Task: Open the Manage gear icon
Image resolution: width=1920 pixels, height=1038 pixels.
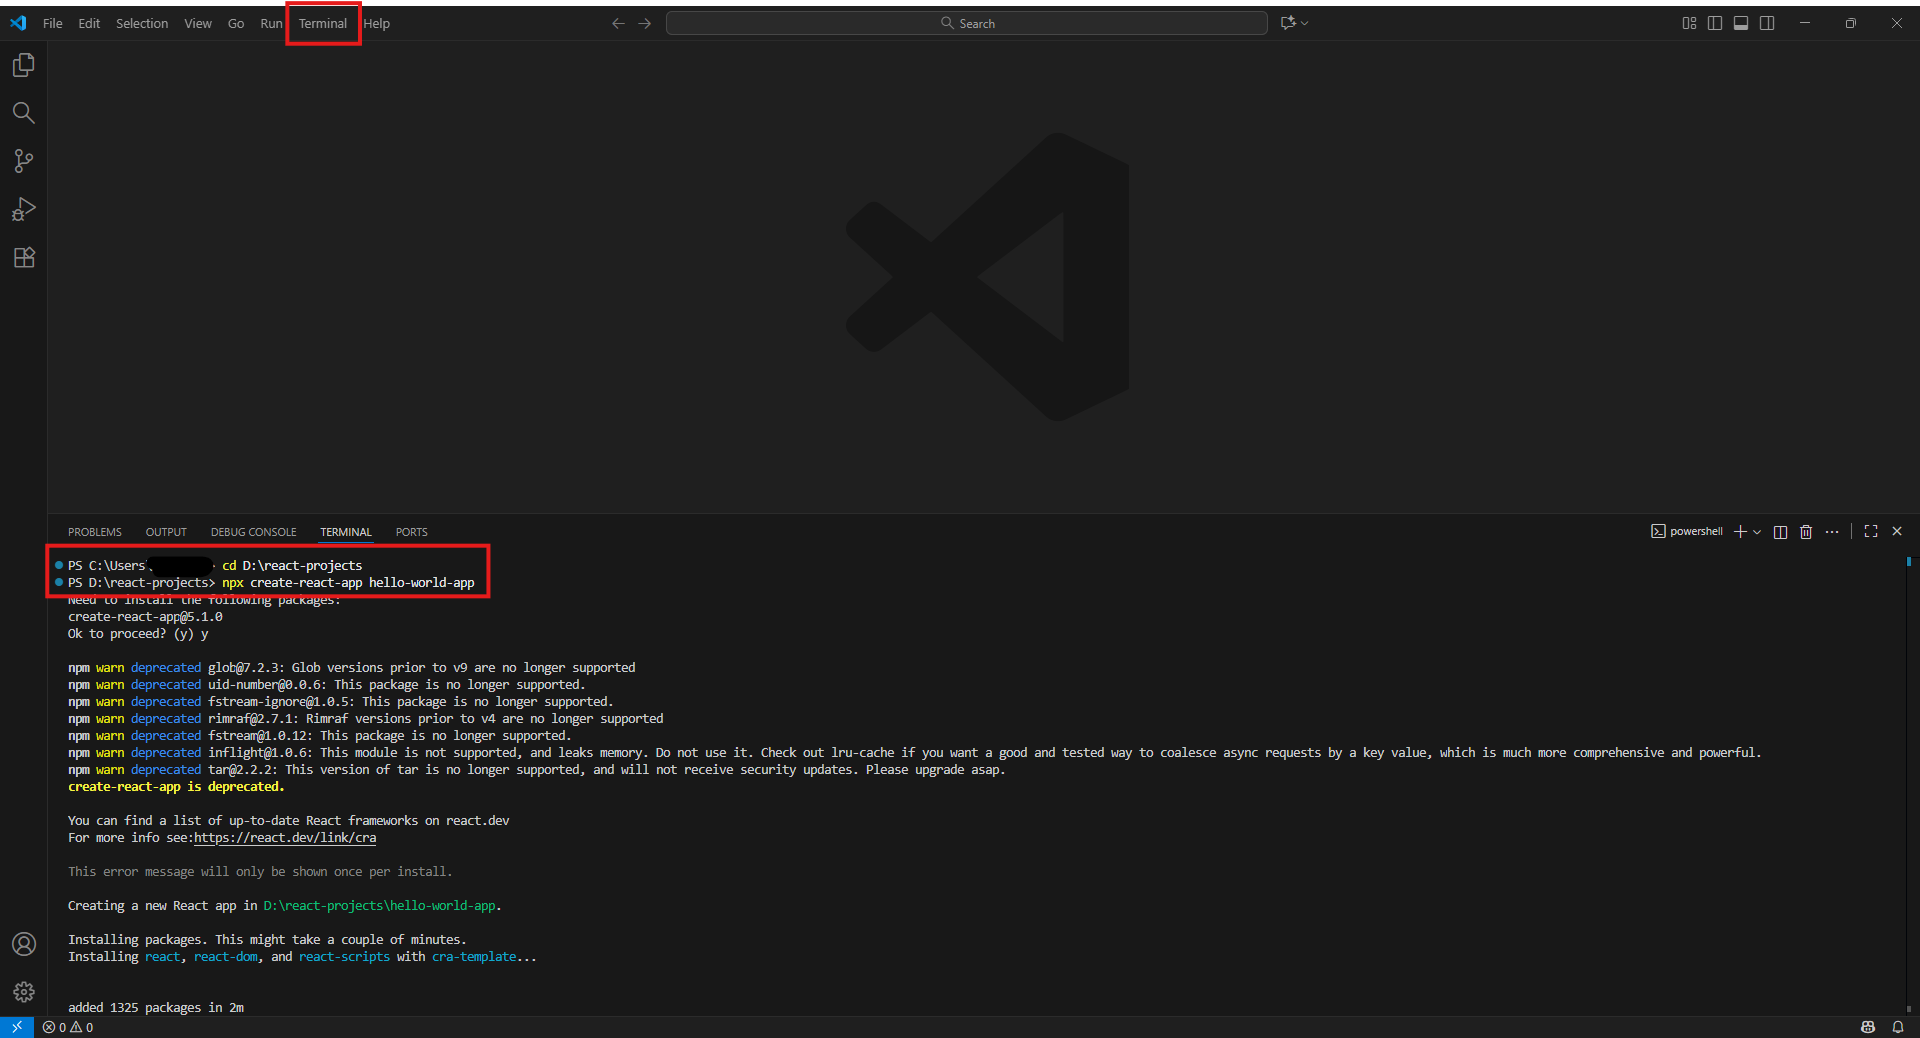Action: tap(24, 992)
